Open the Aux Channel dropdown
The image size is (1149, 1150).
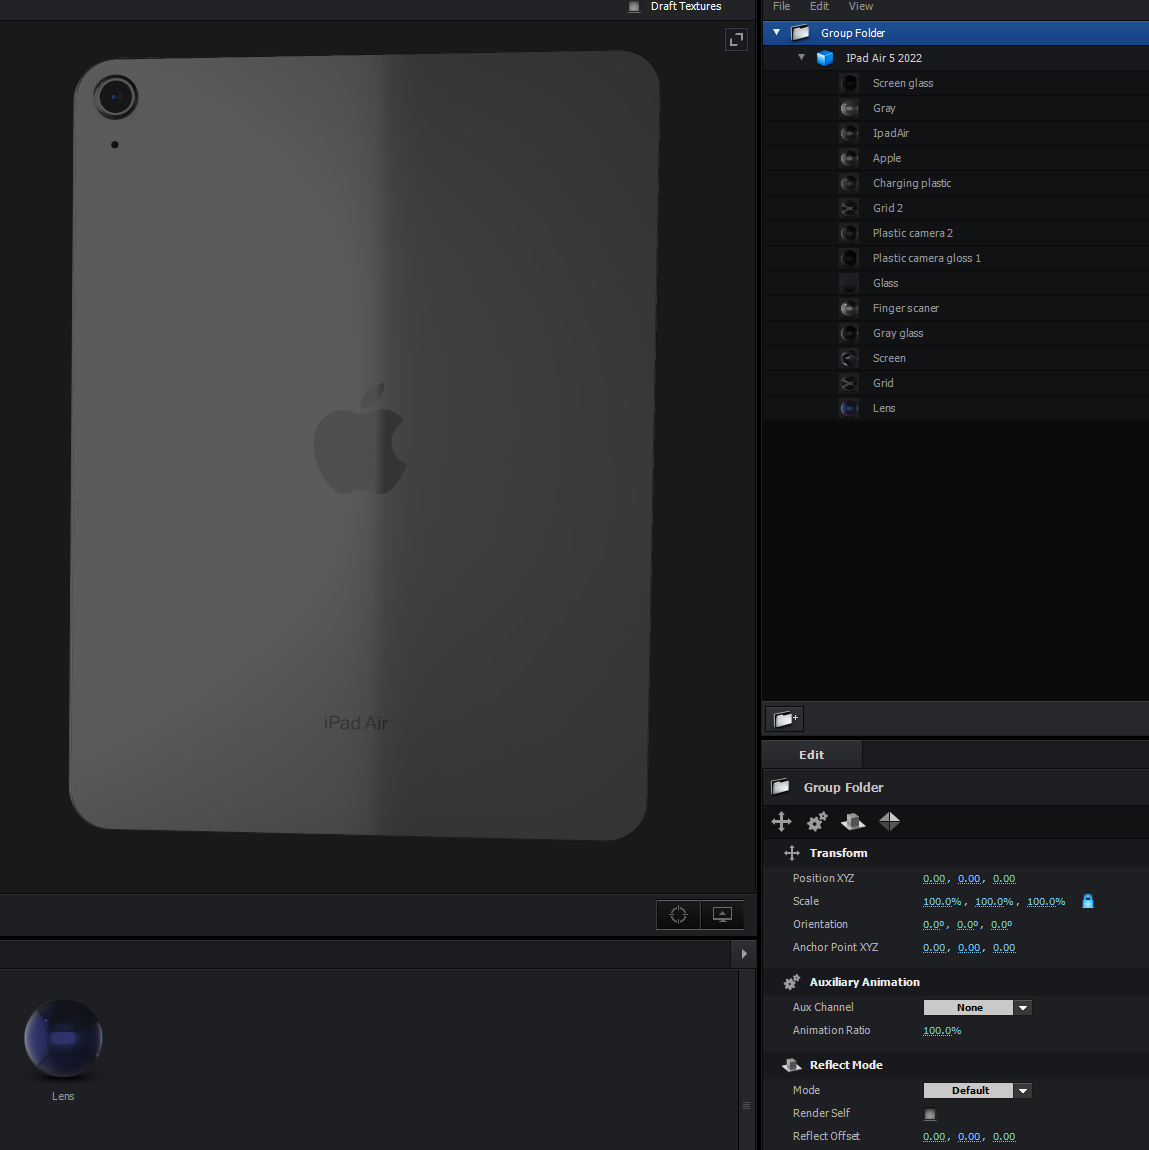click(977, 1008)
